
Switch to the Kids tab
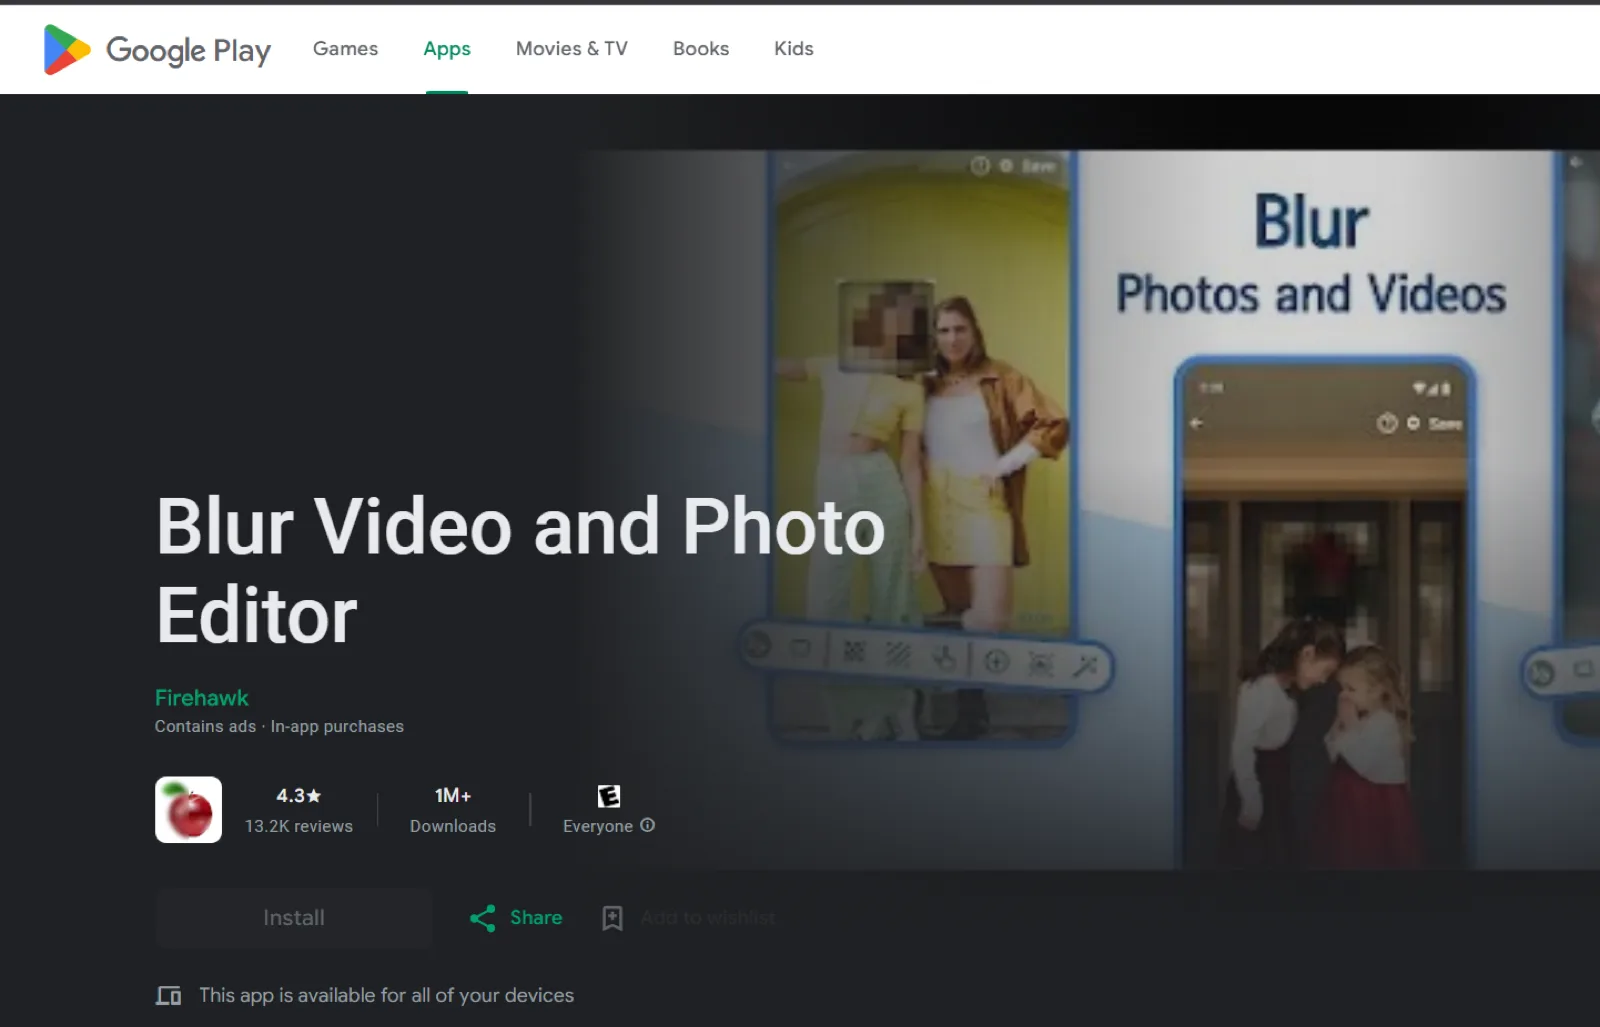tap(793, 48)
